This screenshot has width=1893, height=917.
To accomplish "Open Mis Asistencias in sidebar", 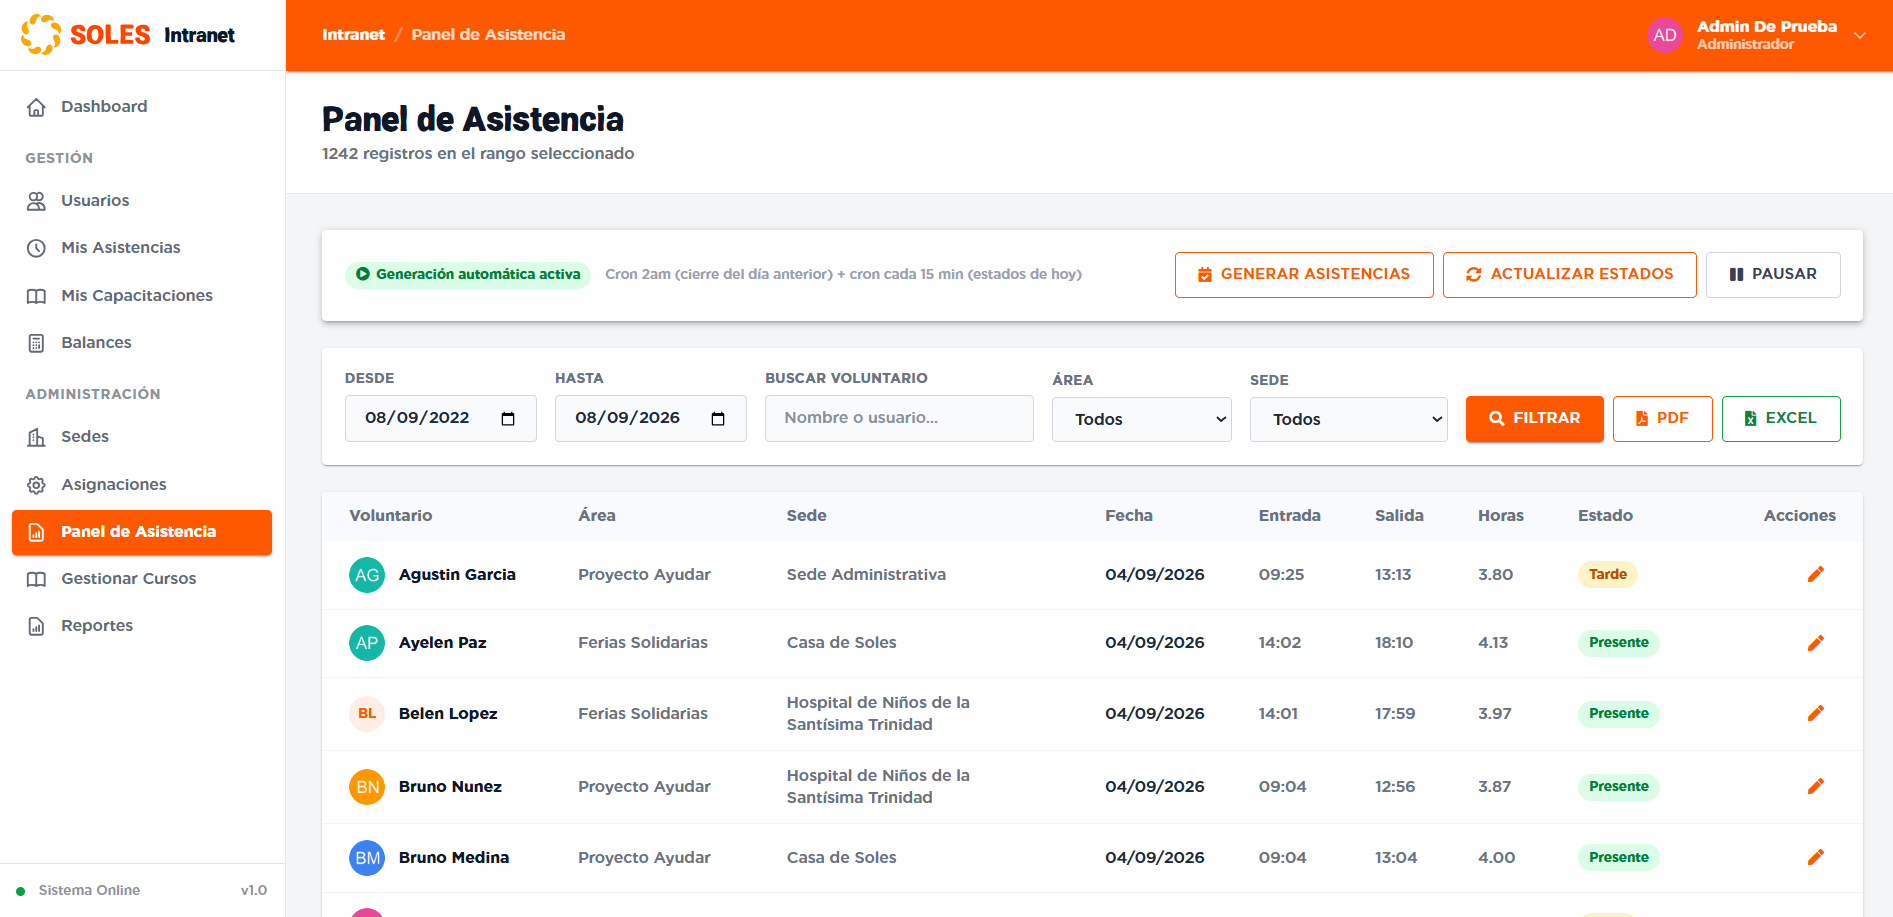I will (x=142, y=248).
